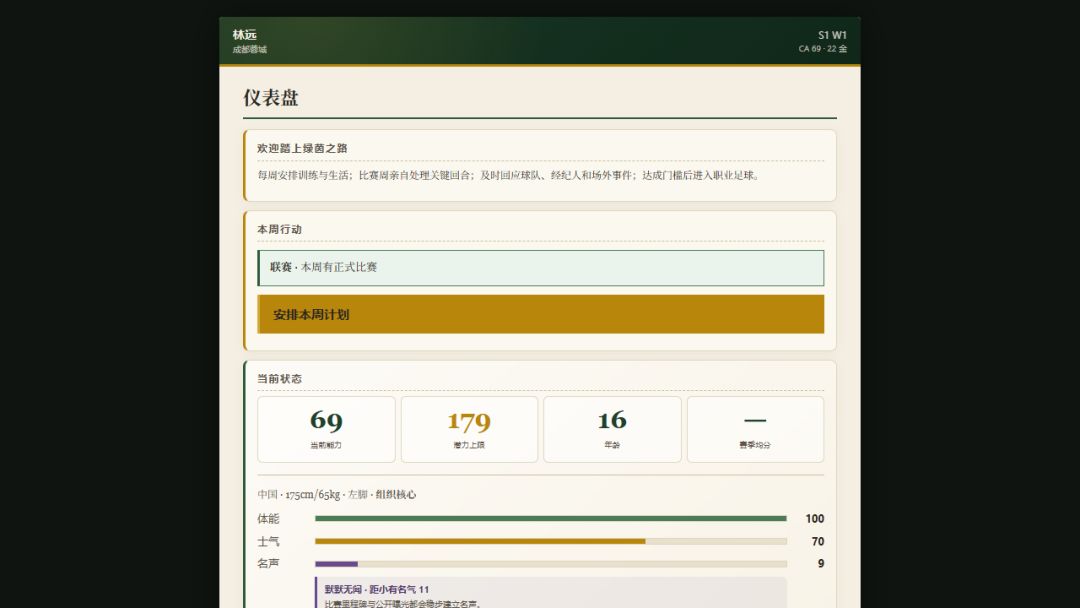Screen dimensions: 1080x608
Task: Click the CA 69 · 22 金 status
Action: pos(822,49)
